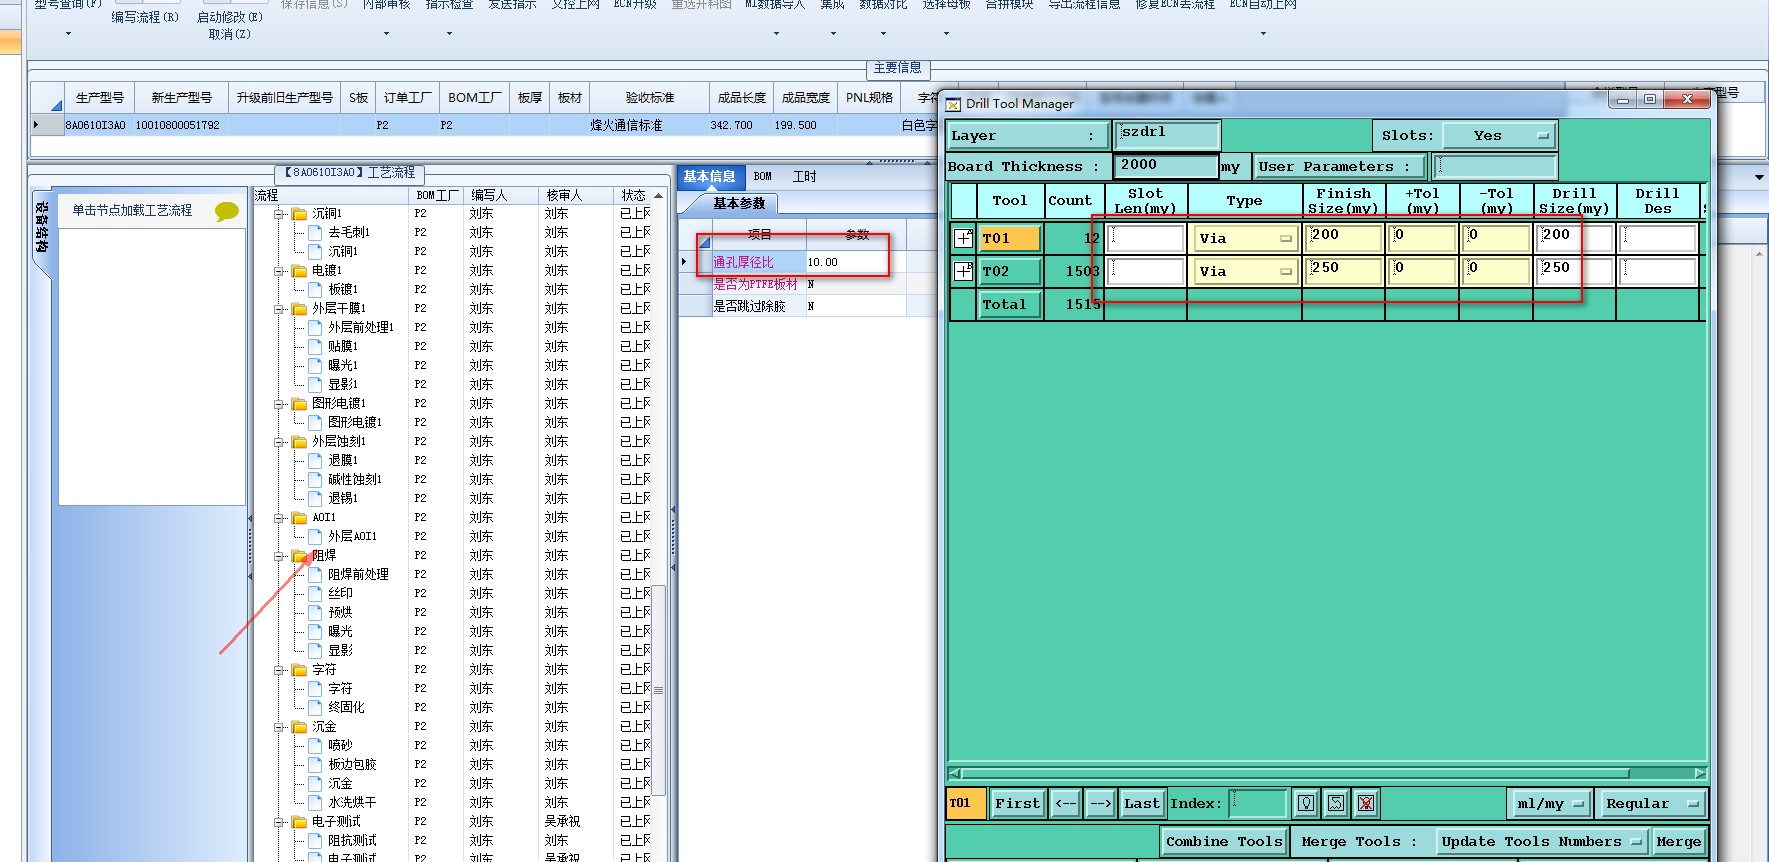This screenshot has height=862, width=1769.
Task: Click the 字符 folder icon in tree
Action: 300,670
